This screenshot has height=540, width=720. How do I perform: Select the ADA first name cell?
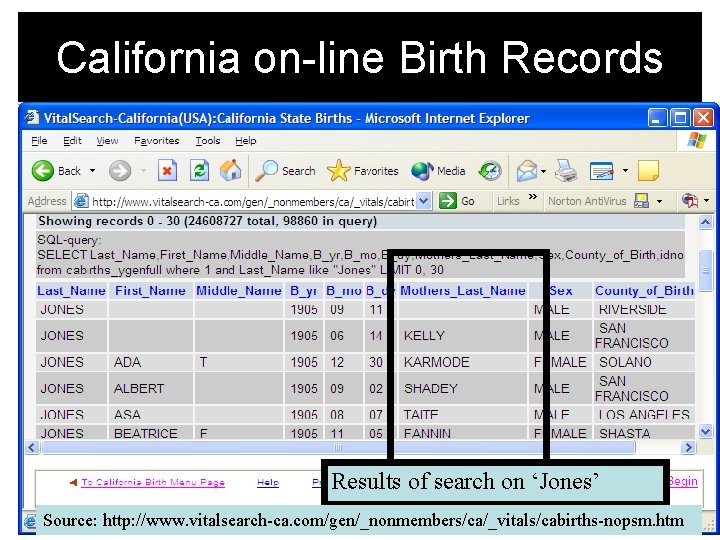click(x=151, y=362)
